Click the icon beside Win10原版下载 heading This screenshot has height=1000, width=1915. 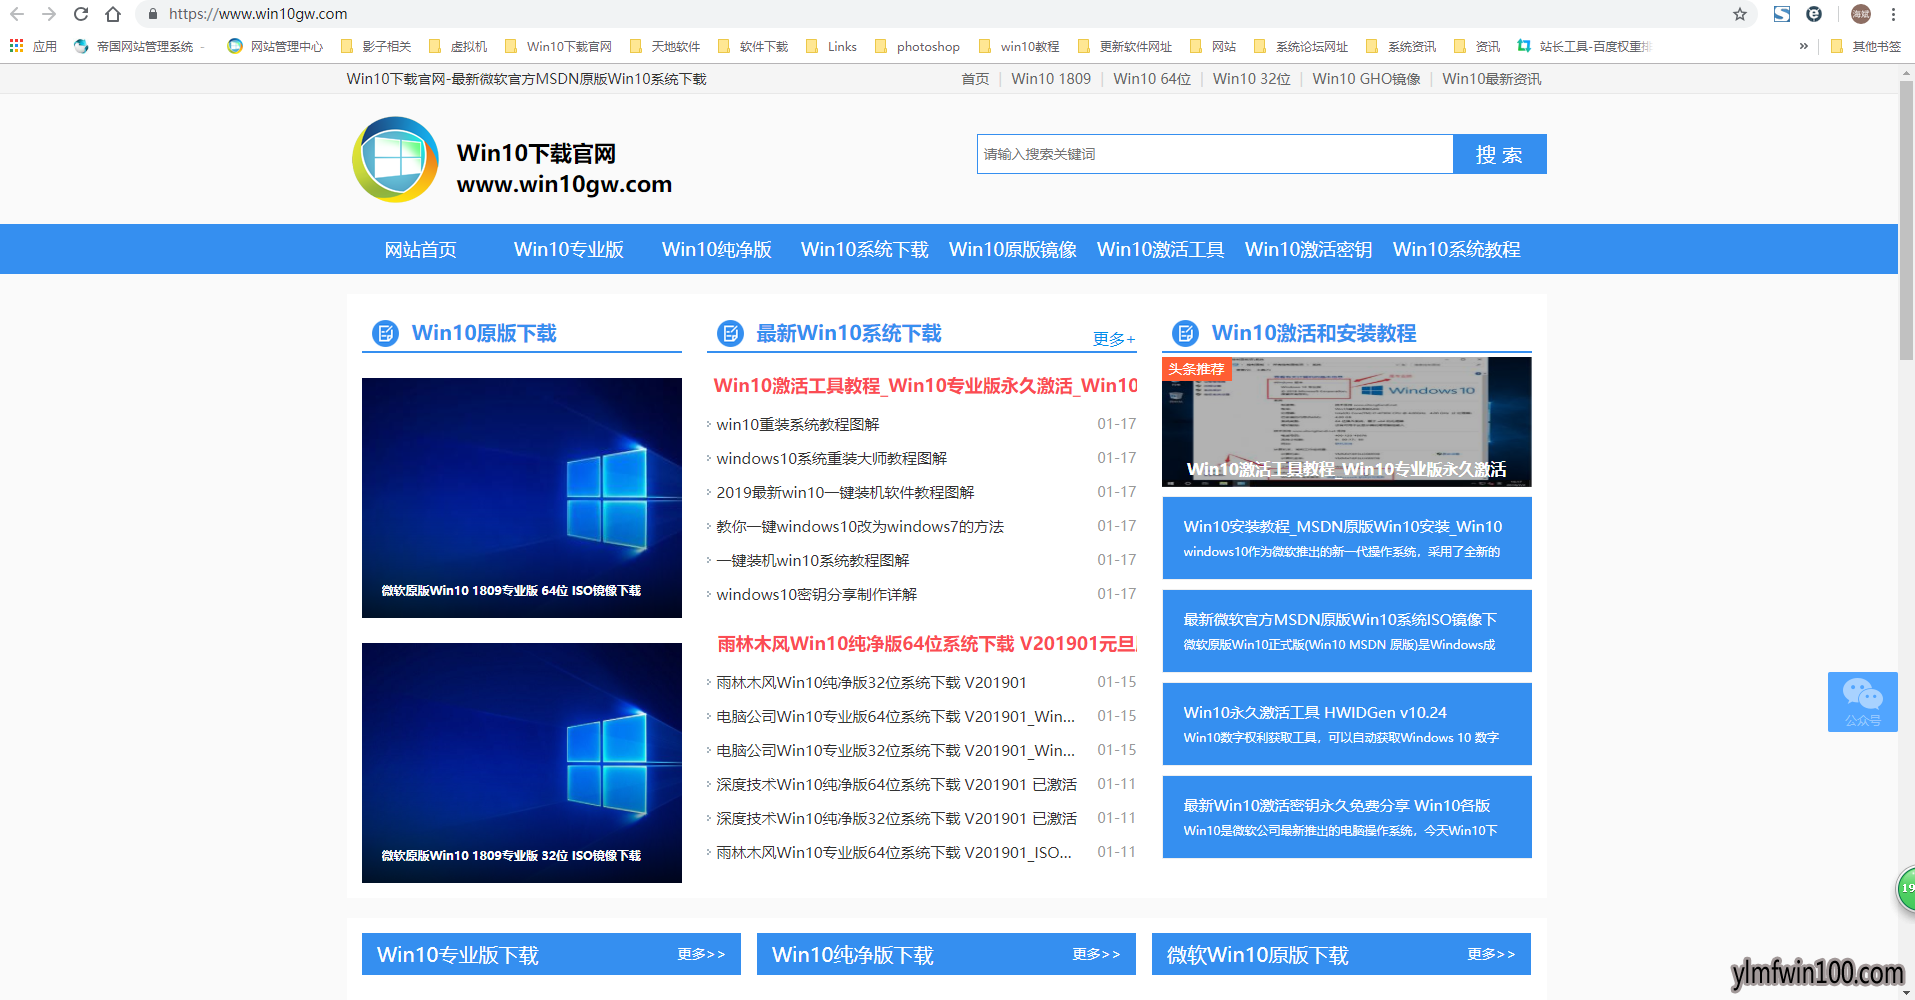(385, 333)
